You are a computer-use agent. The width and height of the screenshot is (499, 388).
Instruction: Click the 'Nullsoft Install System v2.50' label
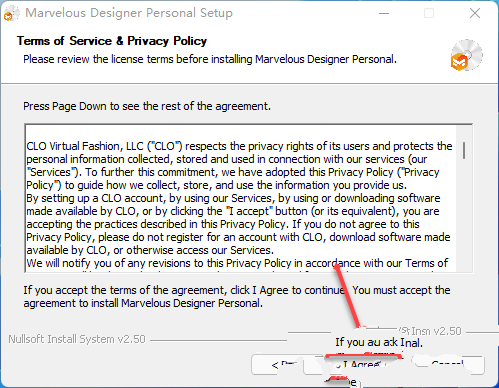[77, 339]
